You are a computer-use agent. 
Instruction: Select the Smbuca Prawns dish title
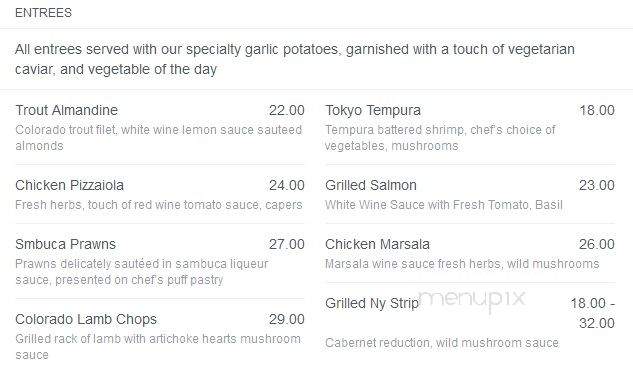point(65,244)
